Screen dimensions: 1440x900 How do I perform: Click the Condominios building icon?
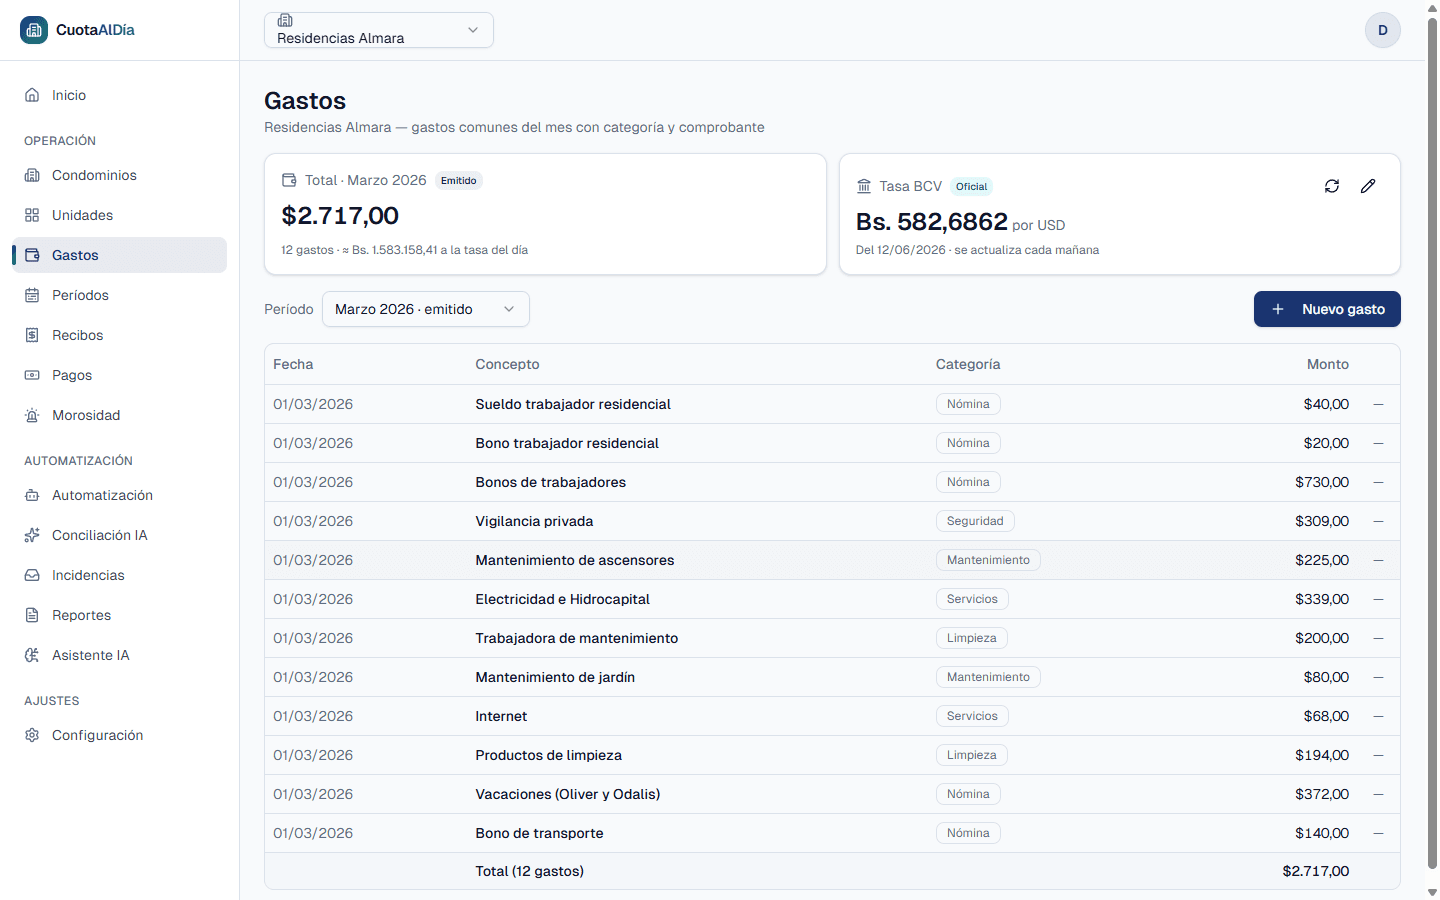tap(32, 175)
